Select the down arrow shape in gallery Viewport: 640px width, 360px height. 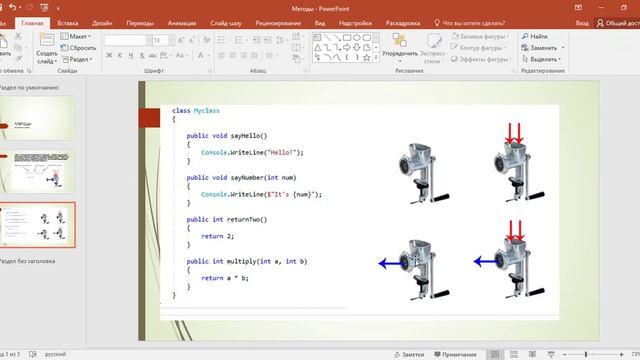357,48
